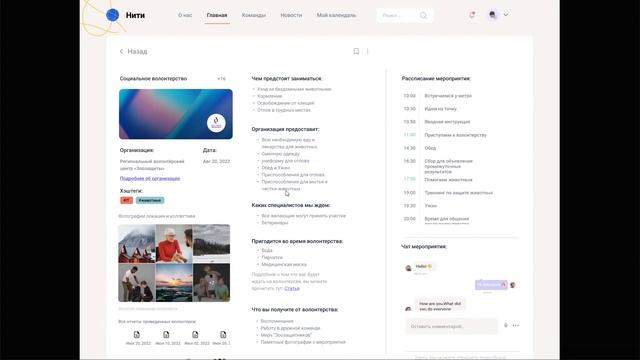Viewport: 640px width, 360px height.
Task: Click the 19:30 Ужин schedule row
Action: pos(420,206)
